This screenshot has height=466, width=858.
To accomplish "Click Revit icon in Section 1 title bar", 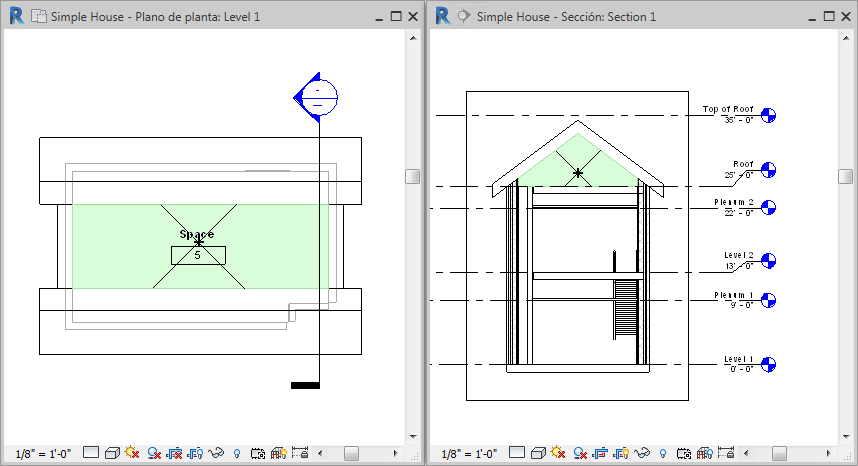I will coord(442,16).
